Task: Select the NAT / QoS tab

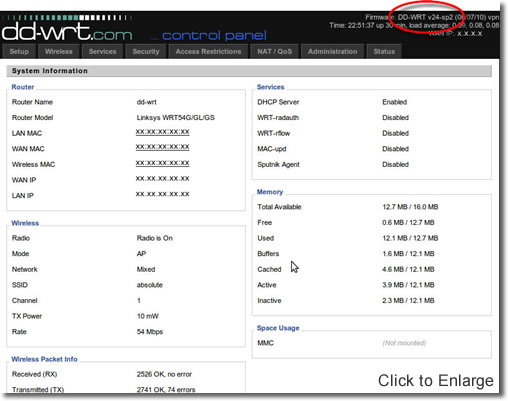Action: coord(274,52)
